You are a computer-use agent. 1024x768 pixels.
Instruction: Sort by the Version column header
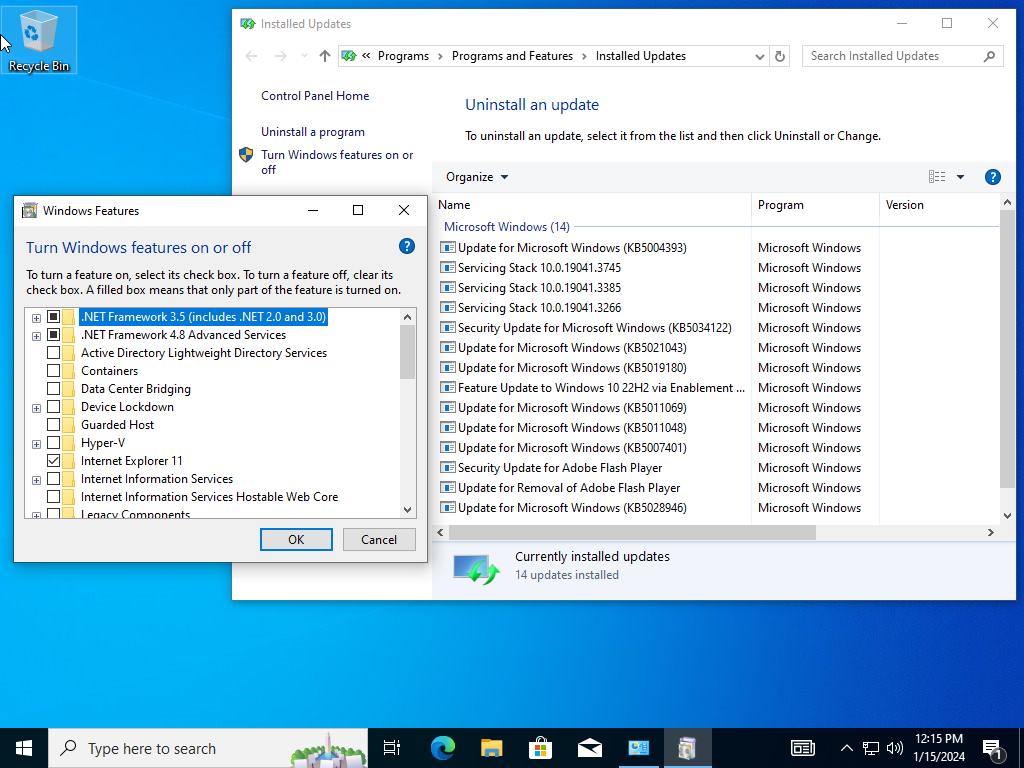[938, 205]
